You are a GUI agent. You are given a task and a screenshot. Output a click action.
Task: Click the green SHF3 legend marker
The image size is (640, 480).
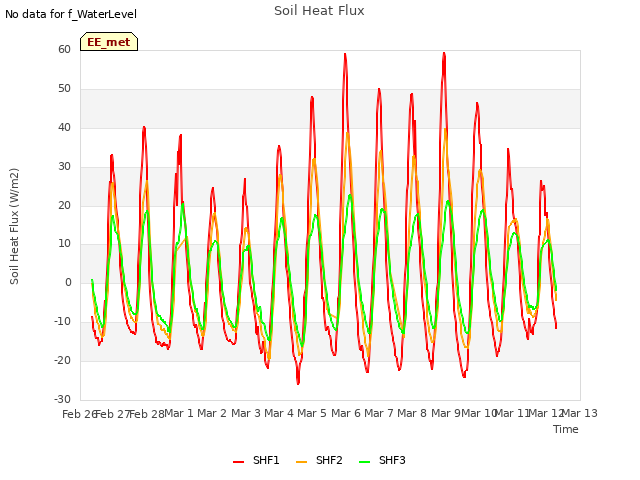(364, 461)
